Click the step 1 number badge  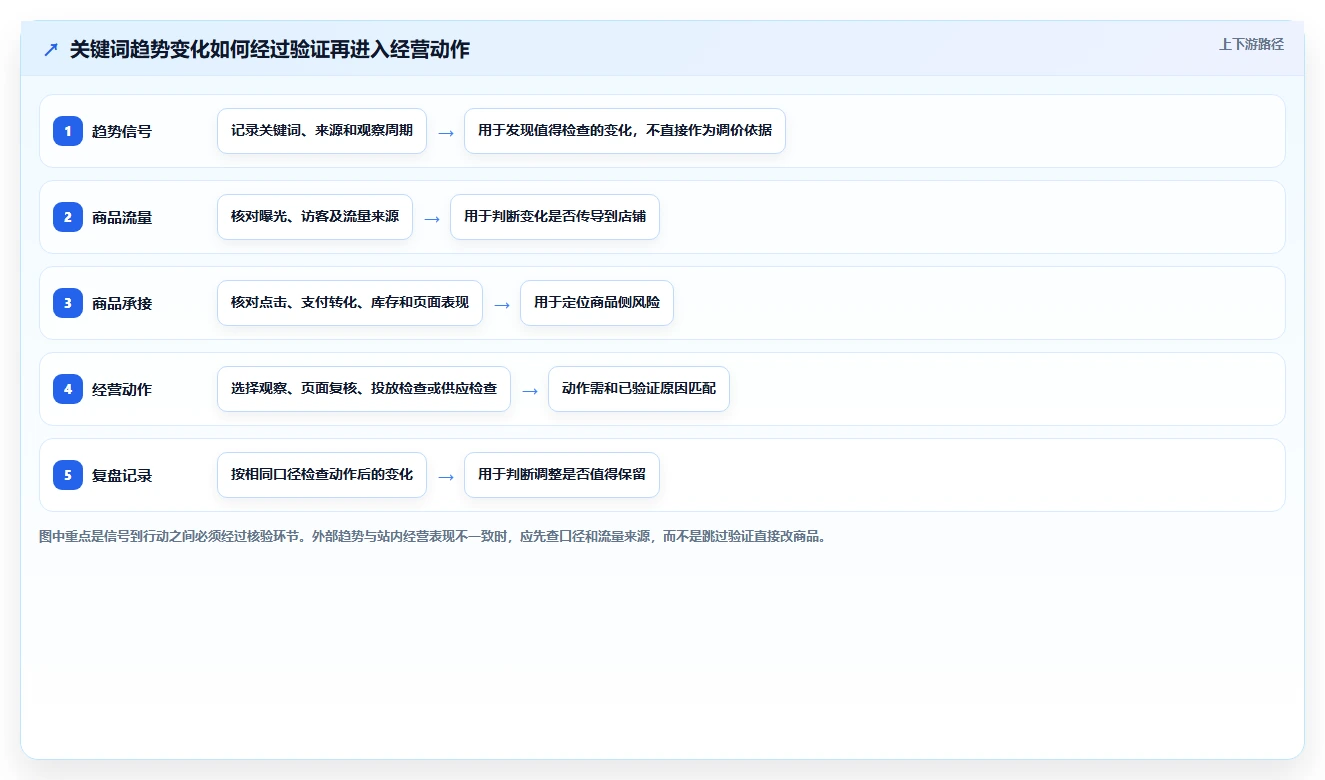coord(68,131)
